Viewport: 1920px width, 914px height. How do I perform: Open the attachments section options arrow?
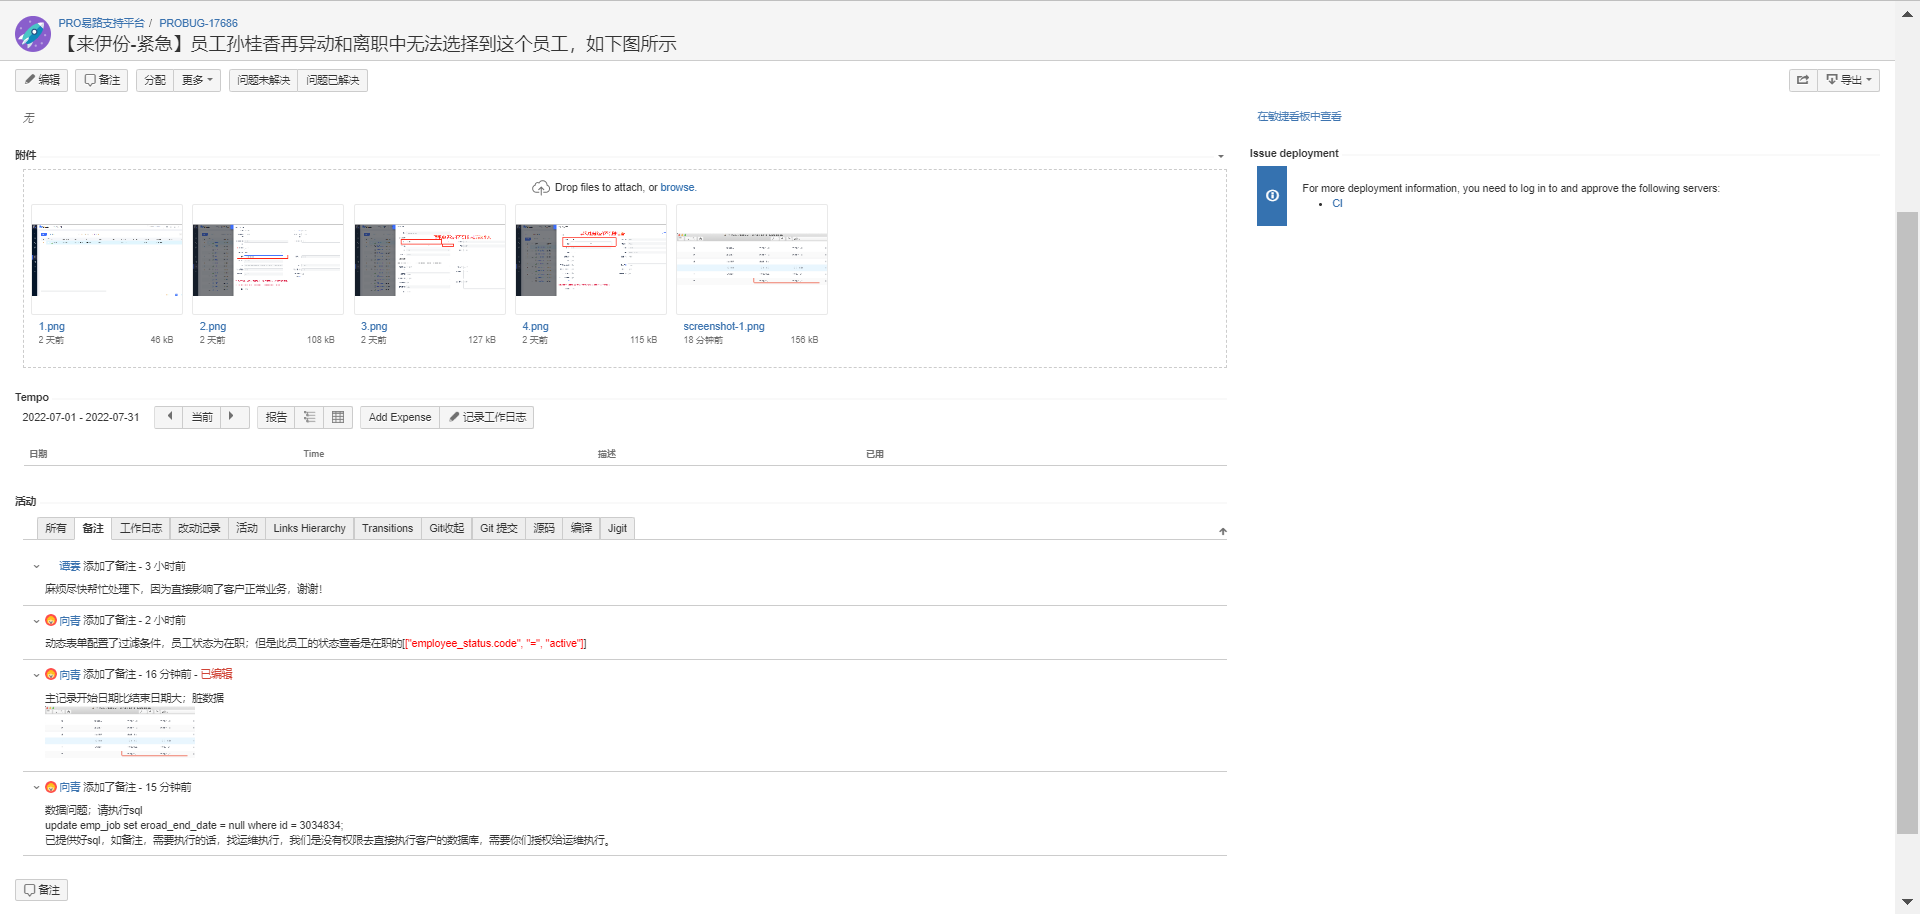click(x=1220, y=156)
